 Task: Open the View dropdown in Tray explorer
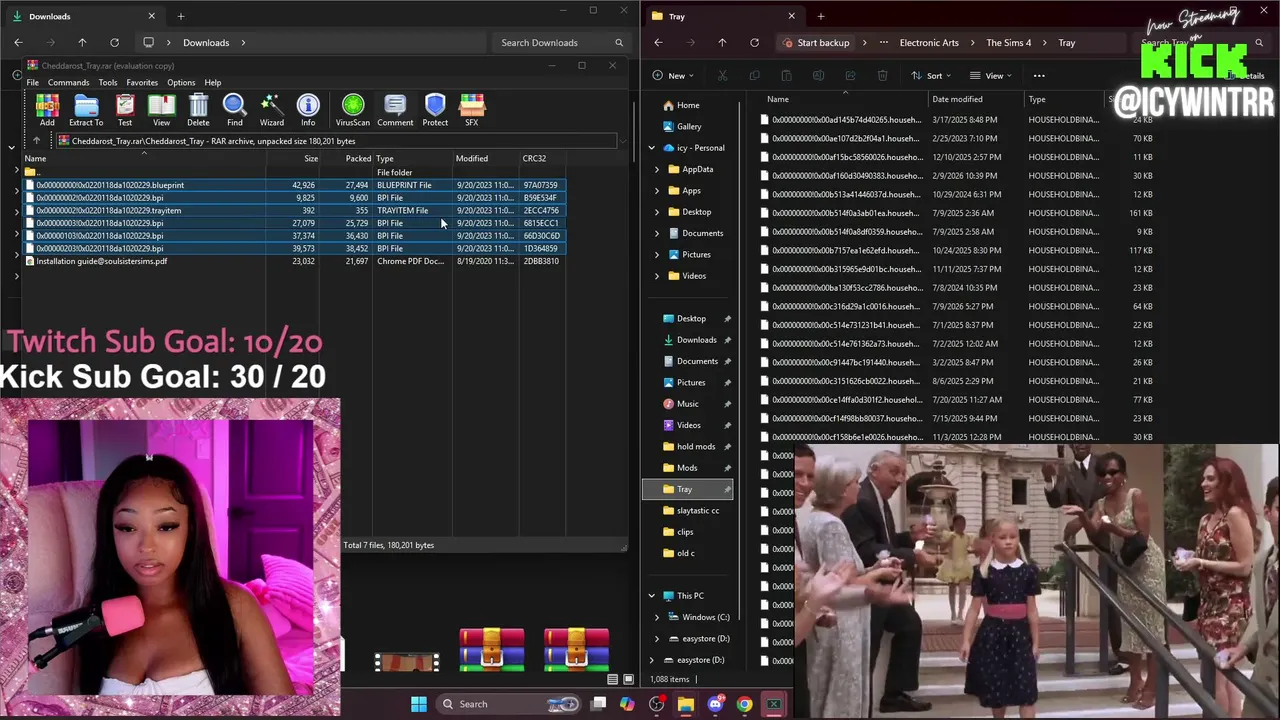pos(989,76)
